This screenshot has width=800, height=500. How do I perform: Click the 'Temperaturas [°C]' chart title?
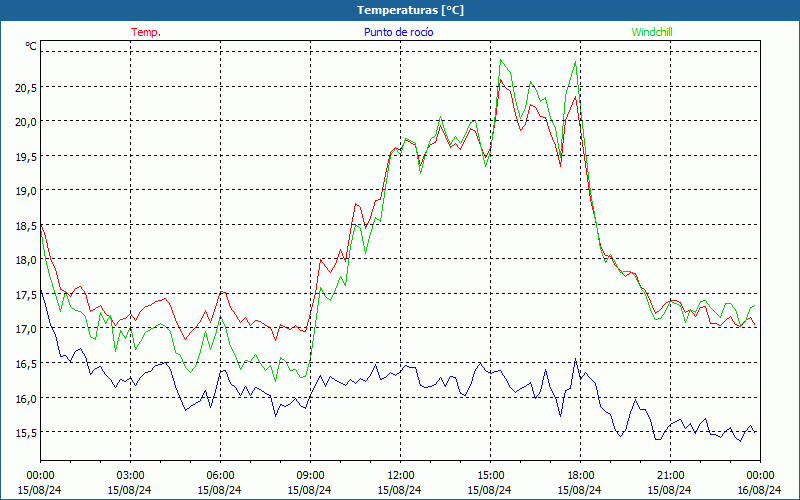click(x=410, y=10)
